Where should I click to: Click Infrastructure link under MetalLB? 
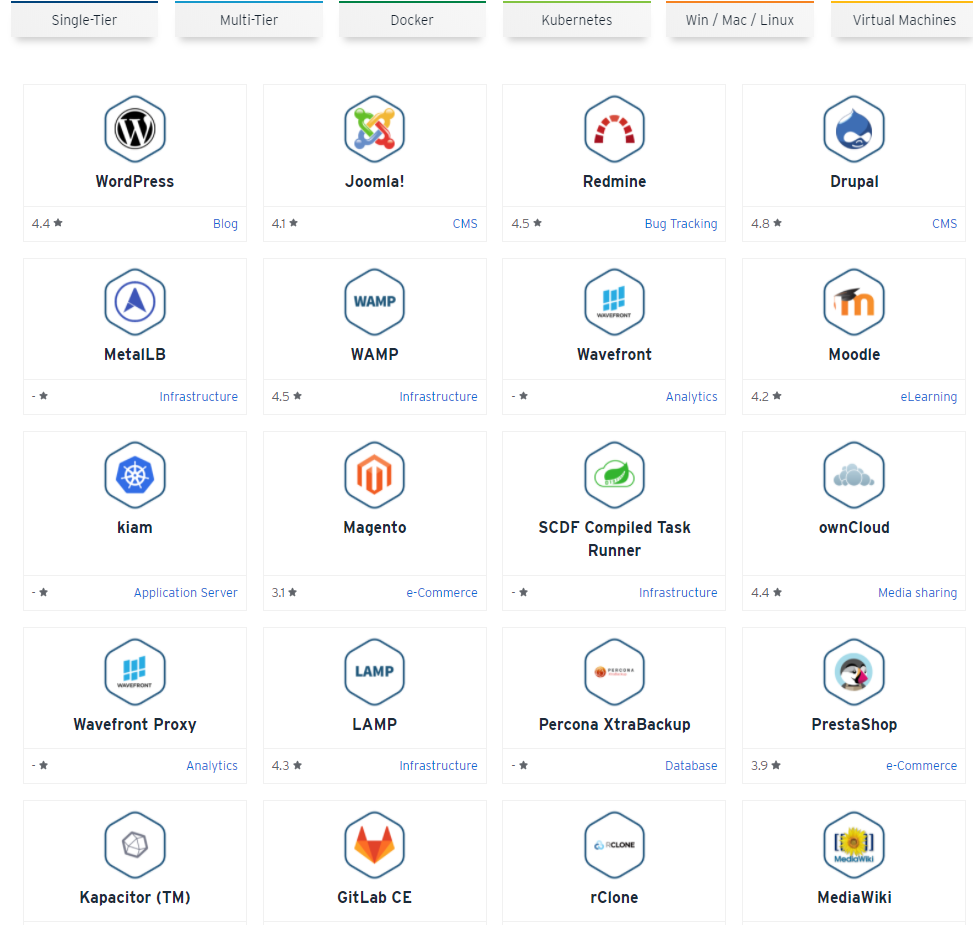point(199,396)
